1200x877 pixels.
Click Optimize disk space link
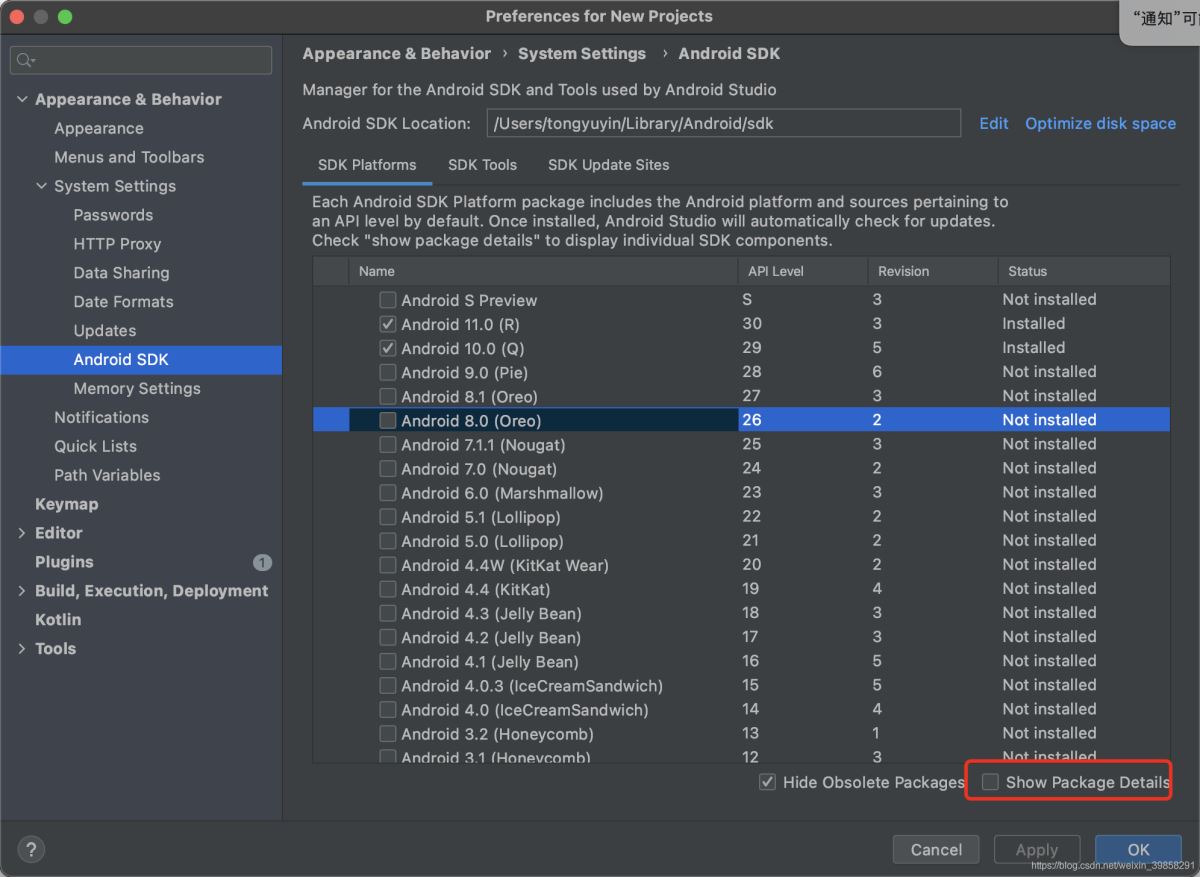[x=1100, y=123]
